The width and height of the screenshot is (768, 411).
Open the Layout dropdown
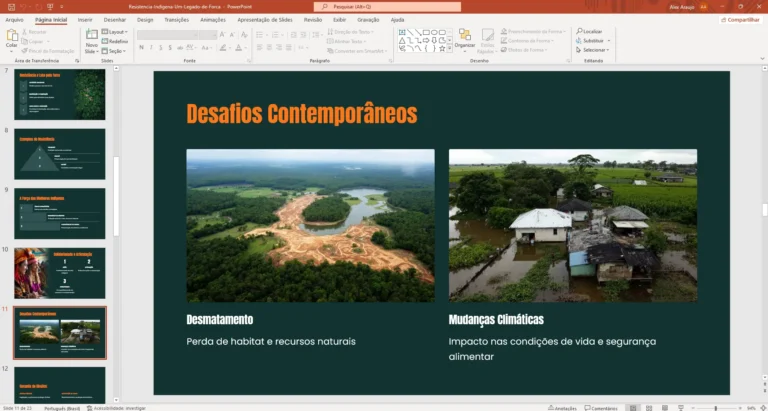(115, 32)
